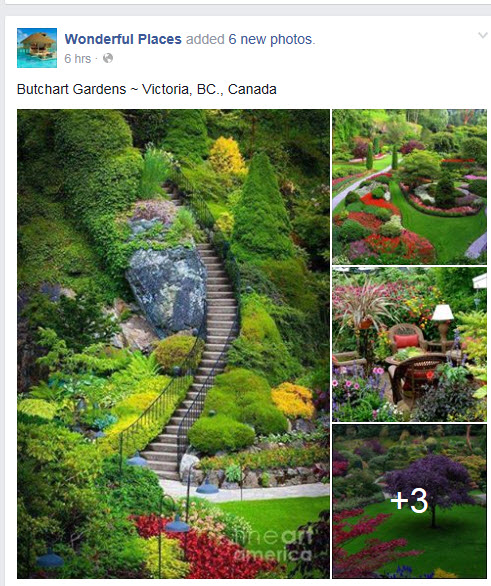Open the large staircase garden photo
Screen dimensions: 491x586
tap(173, 343)
